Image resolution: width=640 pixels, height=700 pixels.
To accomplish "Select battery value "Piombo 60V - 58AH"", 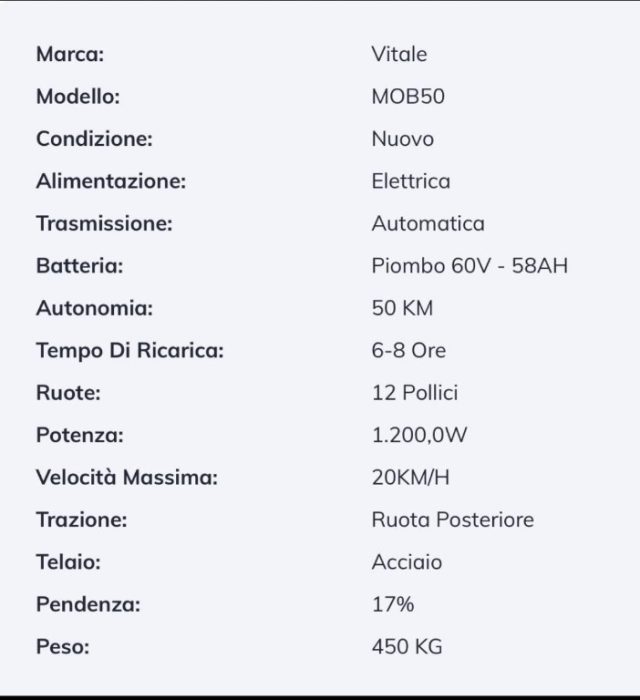I will click(470, 266).
